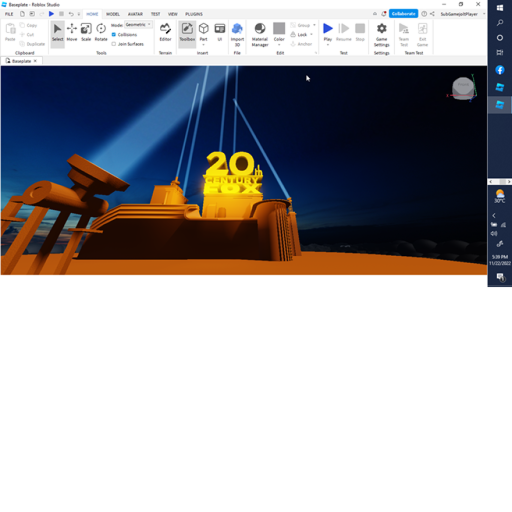Click the view orientation cube in viewport
The image size is (512, 512).
(463, 88)
